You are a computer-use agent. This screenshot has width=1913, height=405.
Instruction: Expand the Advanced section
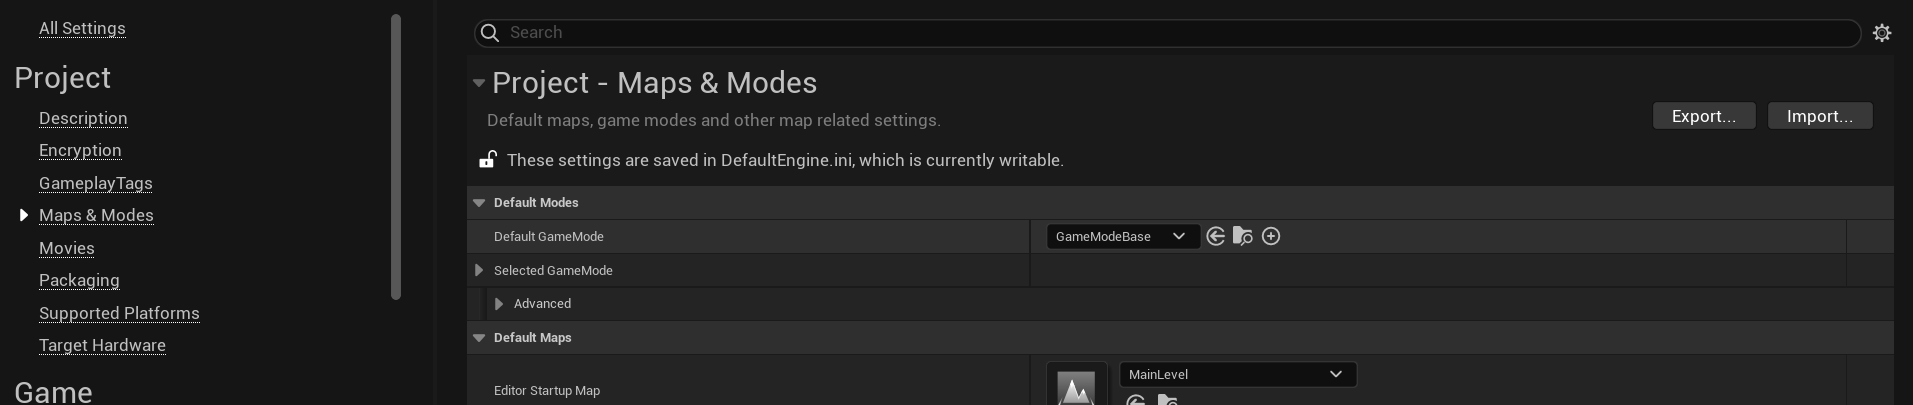coord(499,304)
